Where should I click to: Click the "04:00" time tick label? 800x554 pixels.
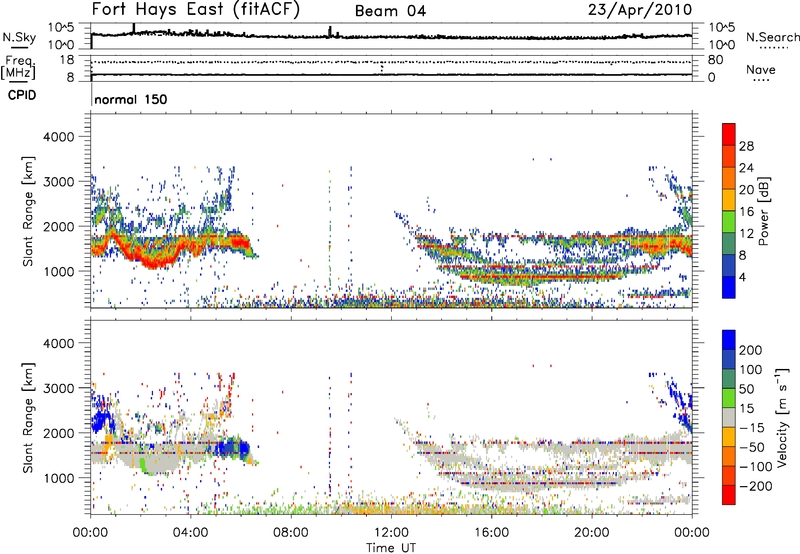[190, 533]
